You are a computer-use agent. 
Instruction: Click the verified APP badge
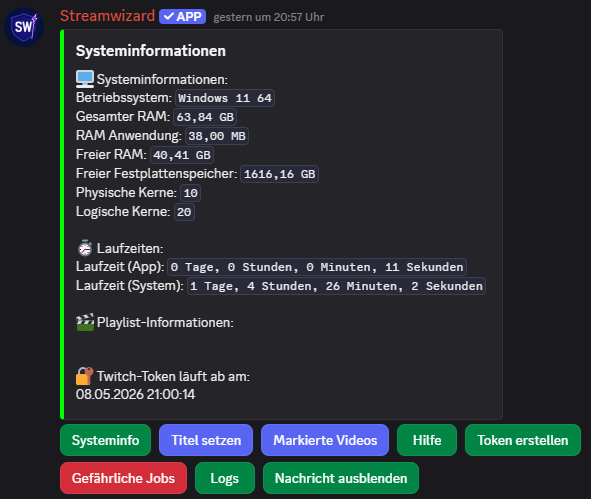pos(182,17)
